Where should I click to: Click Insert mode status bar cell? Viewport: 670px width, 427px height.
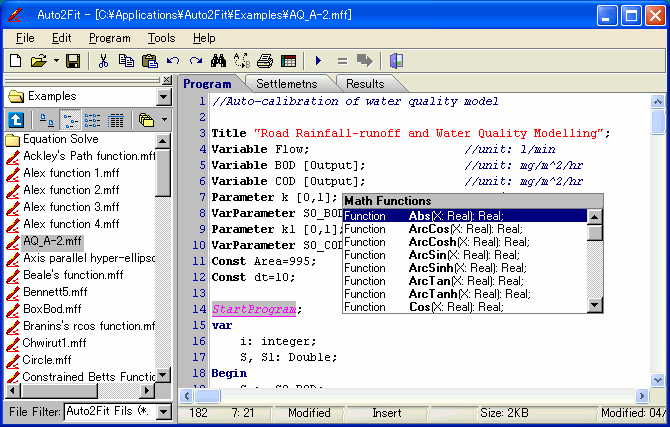pos(387,413)
